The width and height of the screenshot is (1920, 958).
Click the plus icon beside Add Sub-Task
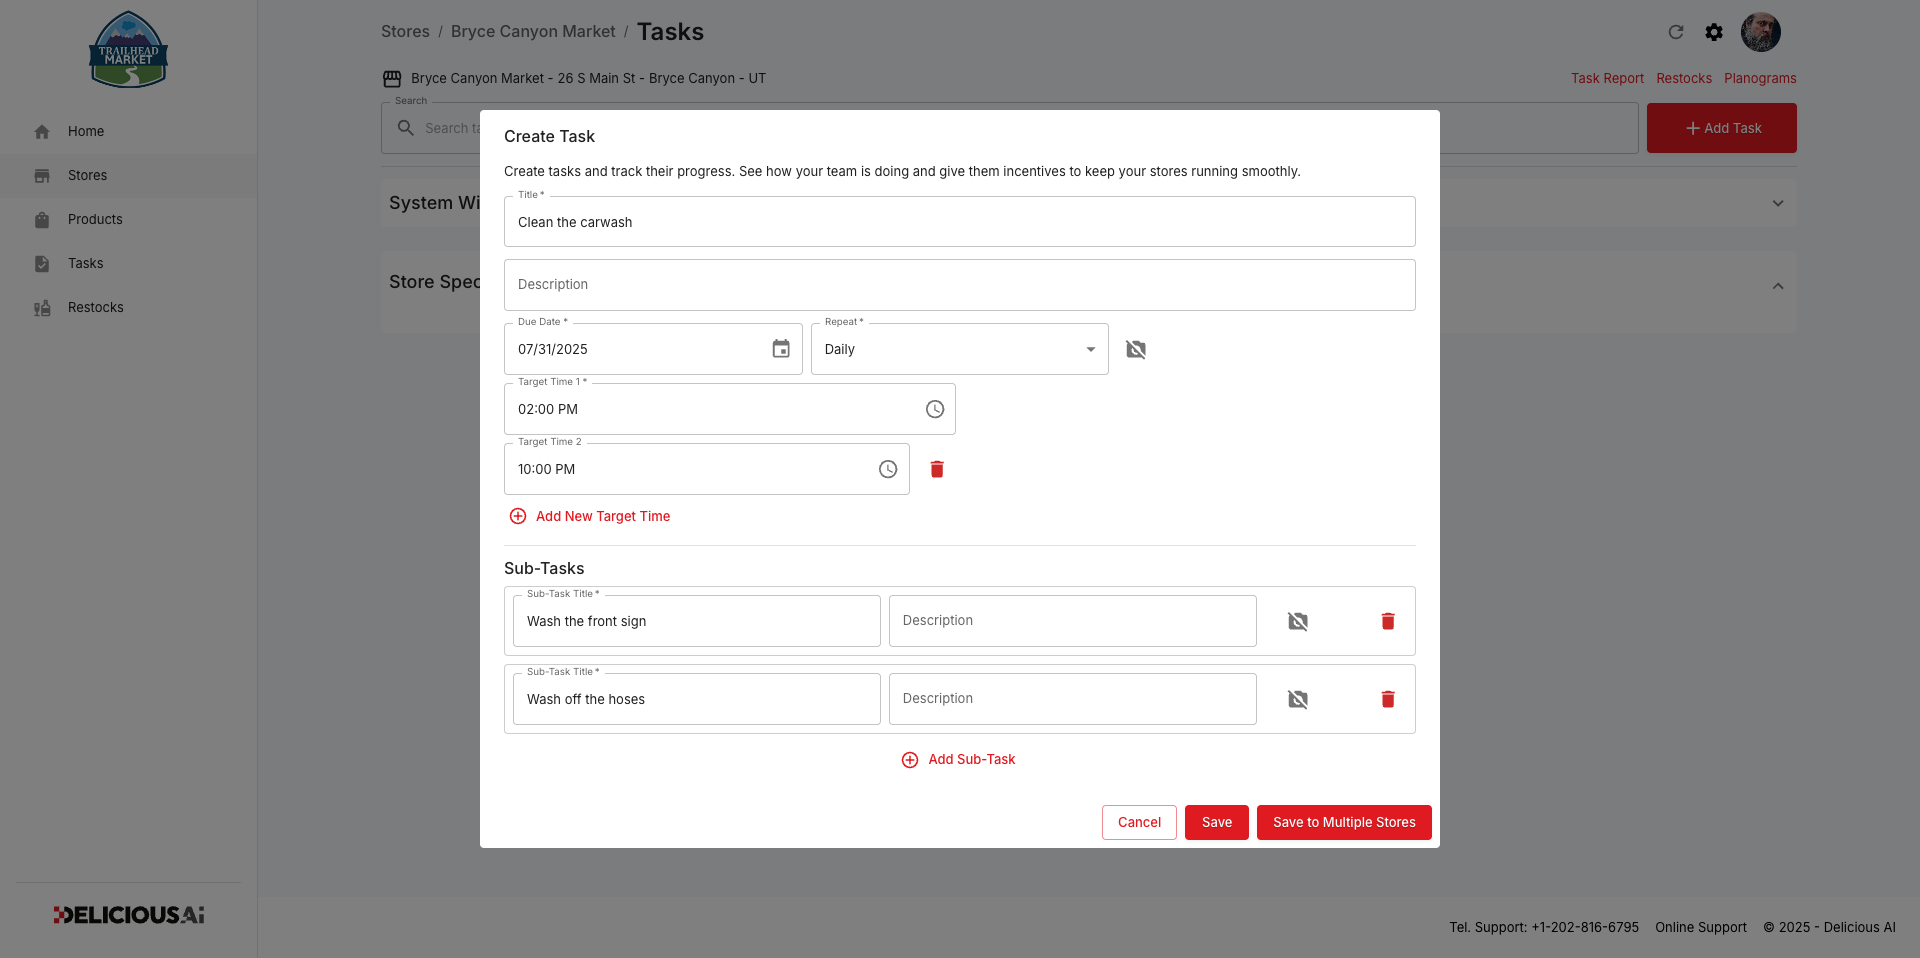(910, 760)
